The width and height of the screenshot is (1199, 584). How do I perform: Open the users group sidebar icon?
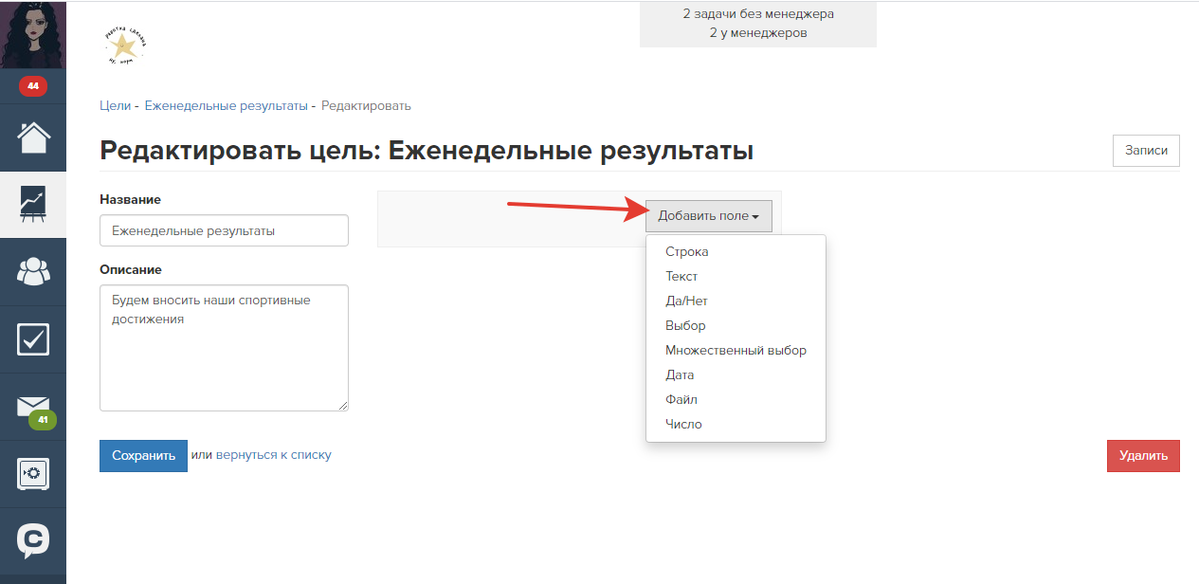(33, 271)
